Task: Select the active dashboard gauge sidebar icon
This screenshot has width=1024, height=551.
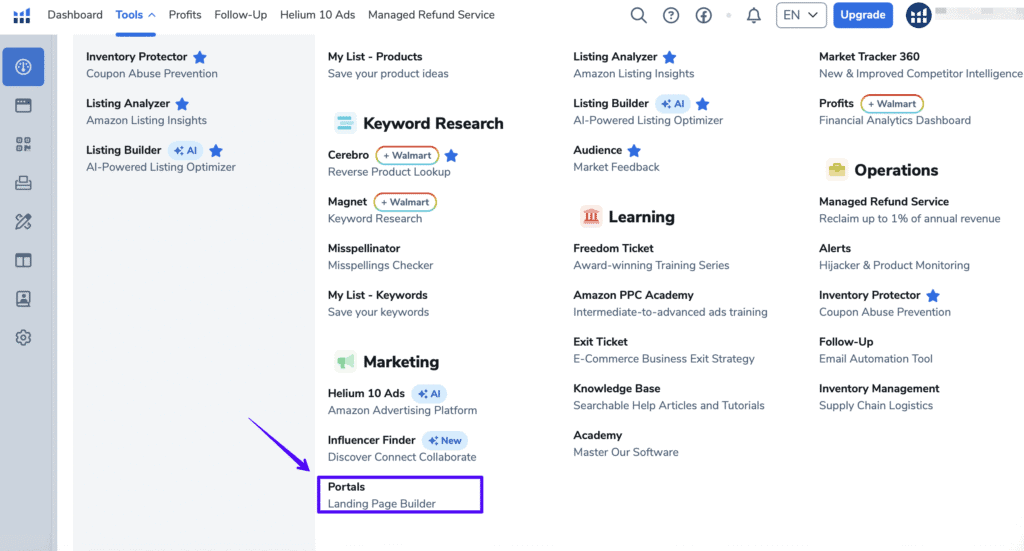Action: 23,67
